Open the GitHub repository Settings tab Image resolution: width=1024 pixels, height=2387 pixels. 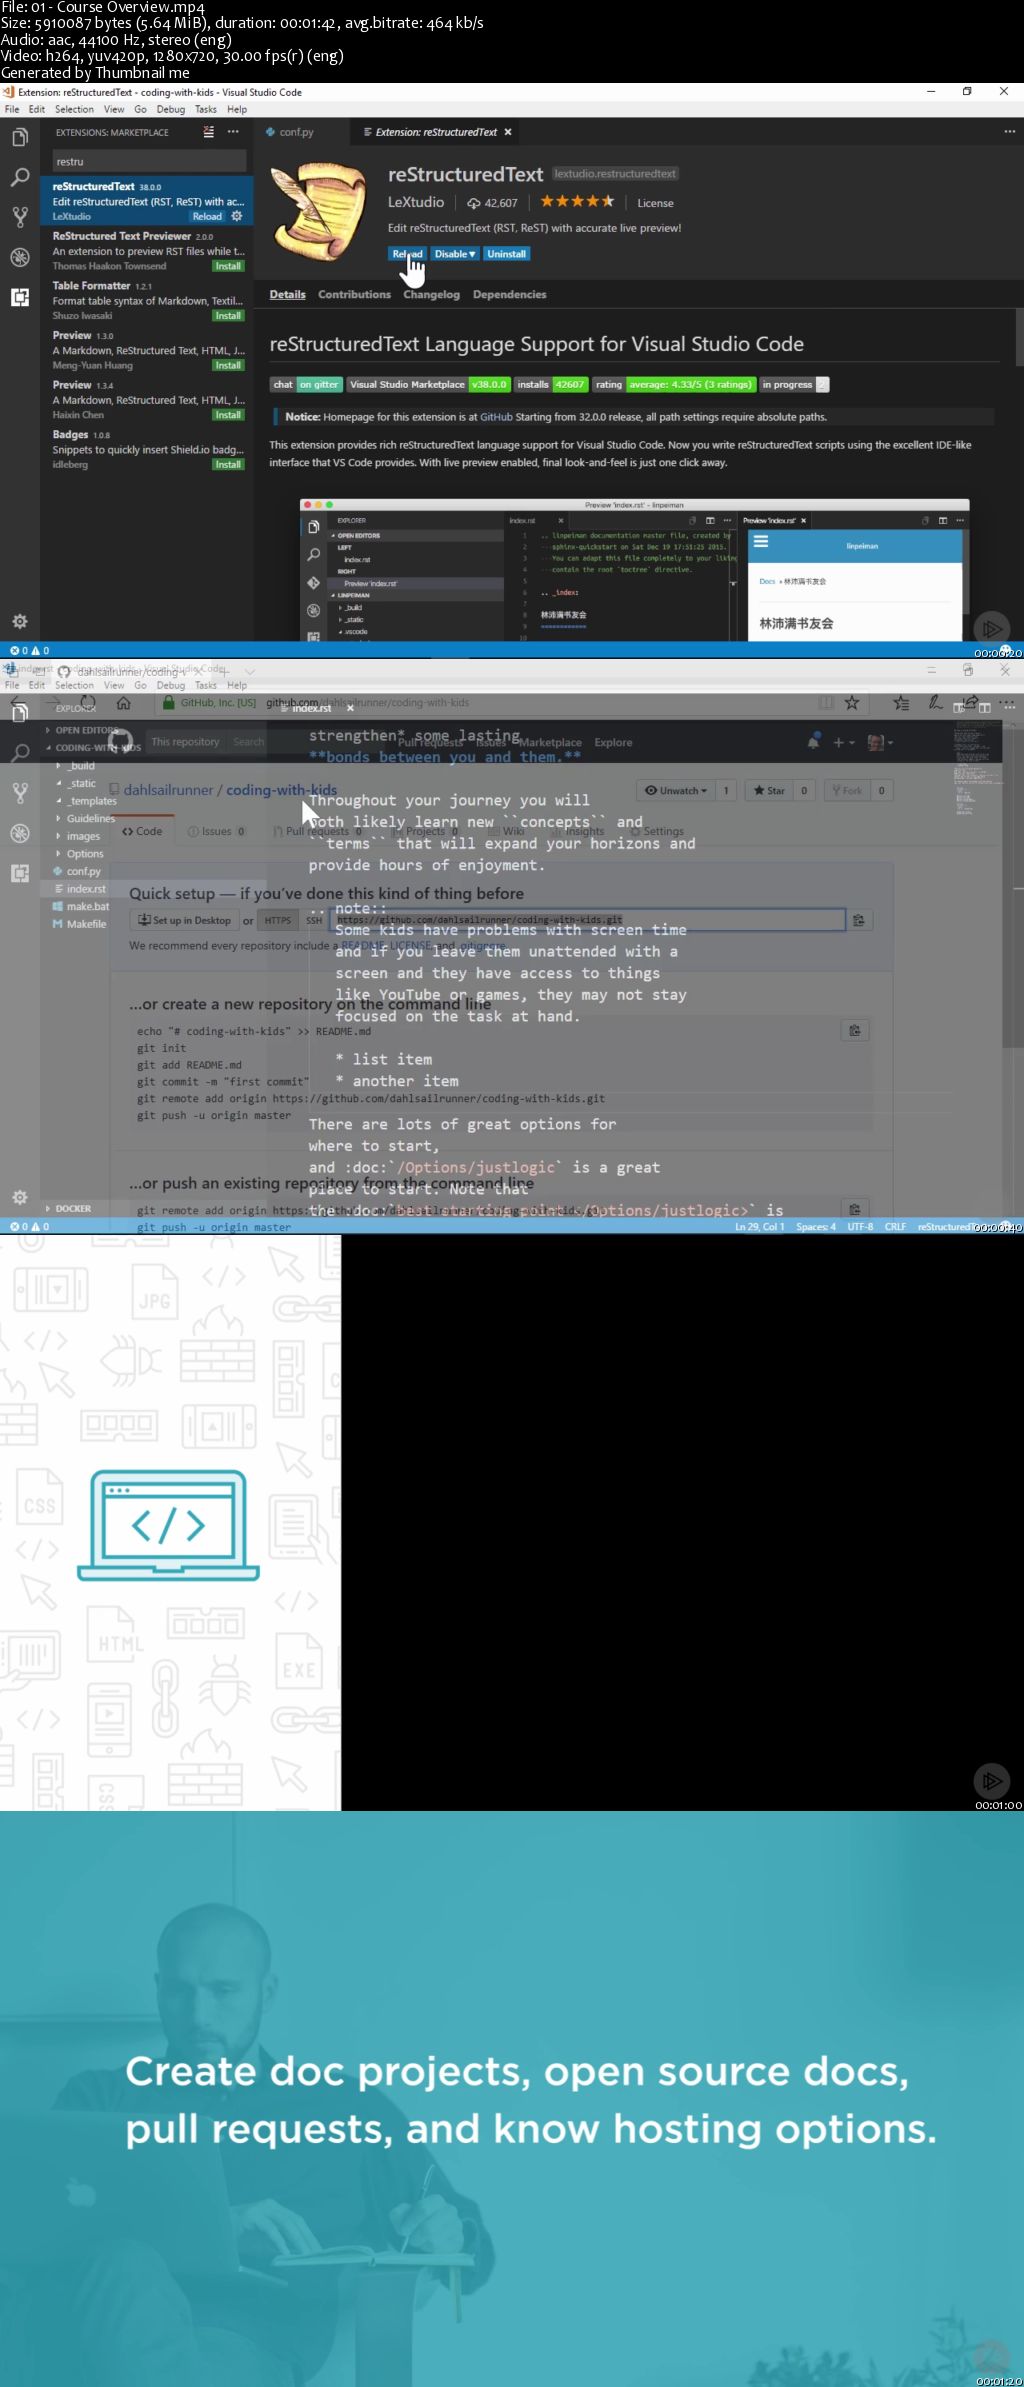tap(657, 831)
